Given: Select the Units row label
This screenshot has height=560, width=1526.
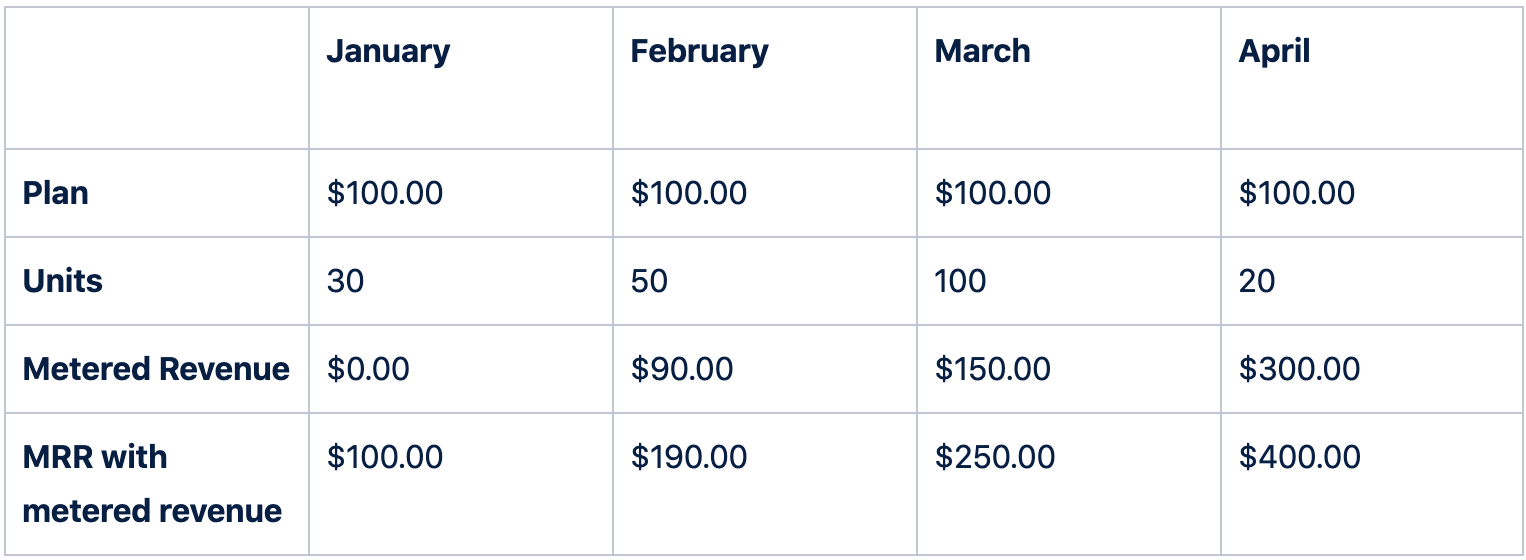Looking at the screenshot, I should coord(63,281).
